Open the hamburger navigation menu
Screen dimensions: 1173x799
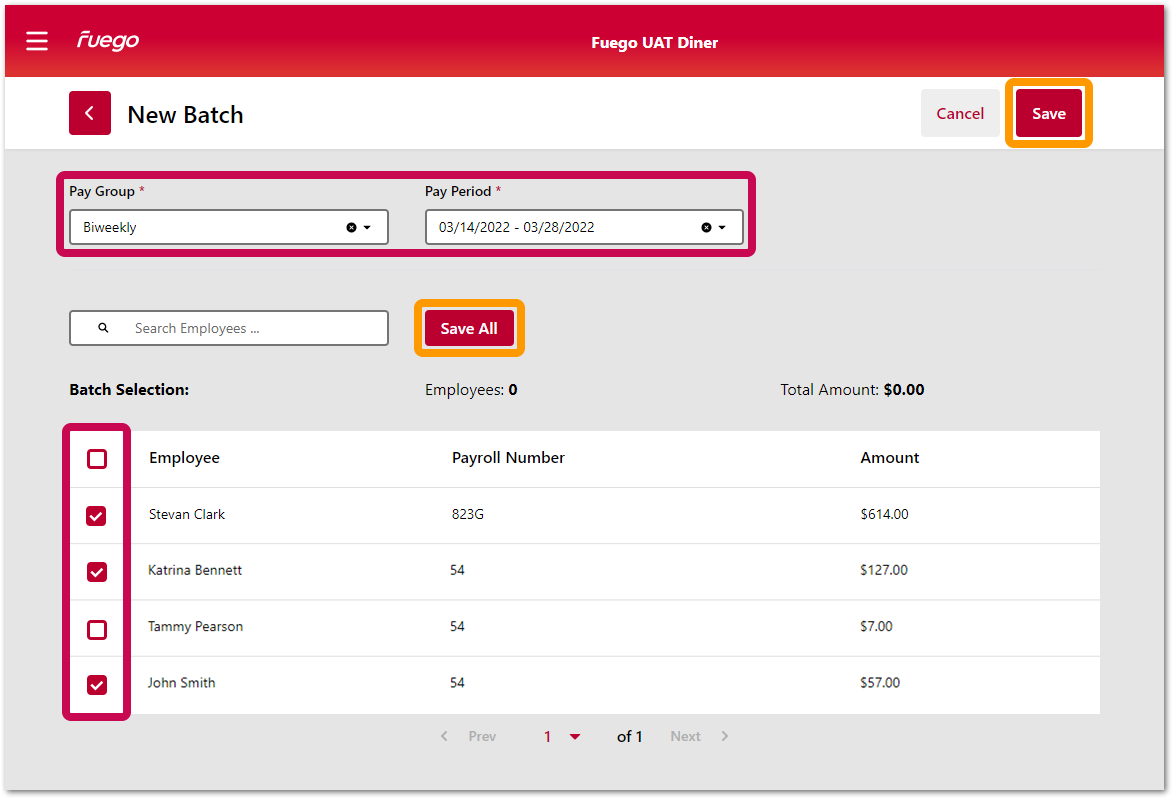(x=37, y=41)
